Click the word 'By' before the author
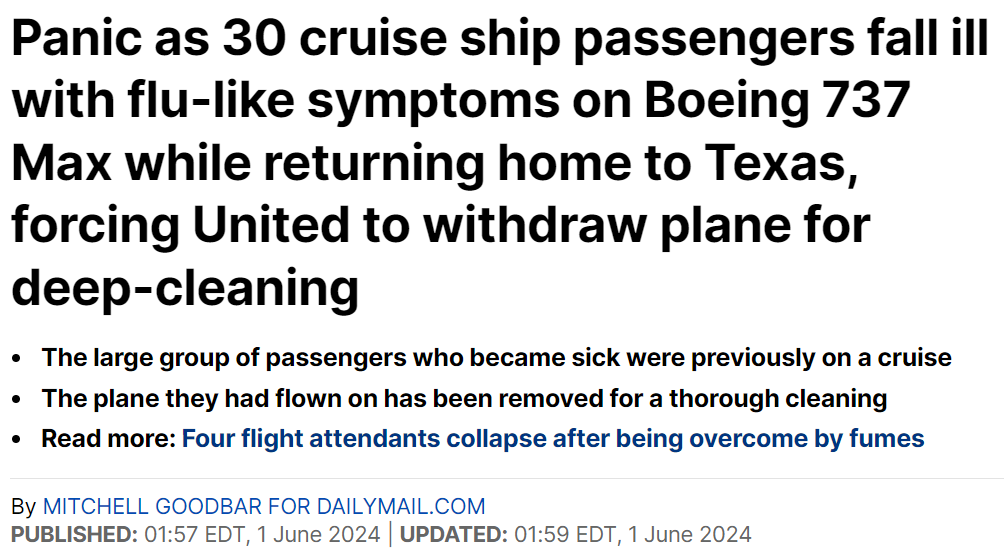The image size is (1005, 559). pyautogui.click(x=24, y=506)
